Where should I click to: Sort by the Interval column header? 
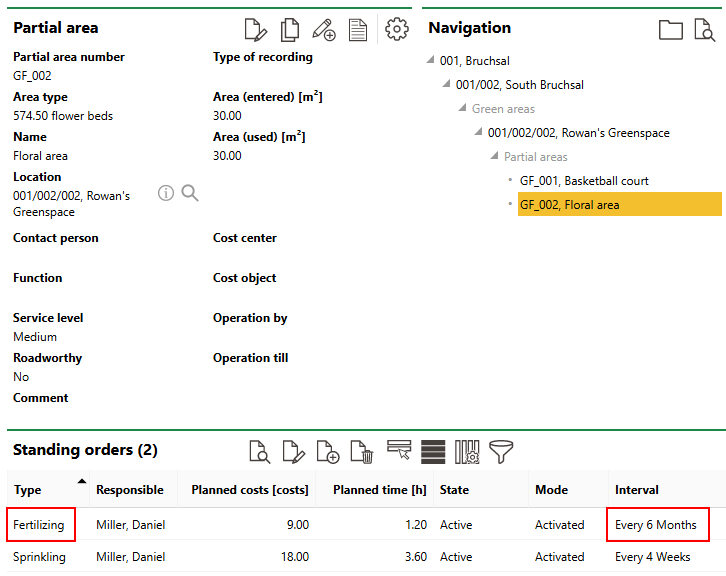pos(636,490)
